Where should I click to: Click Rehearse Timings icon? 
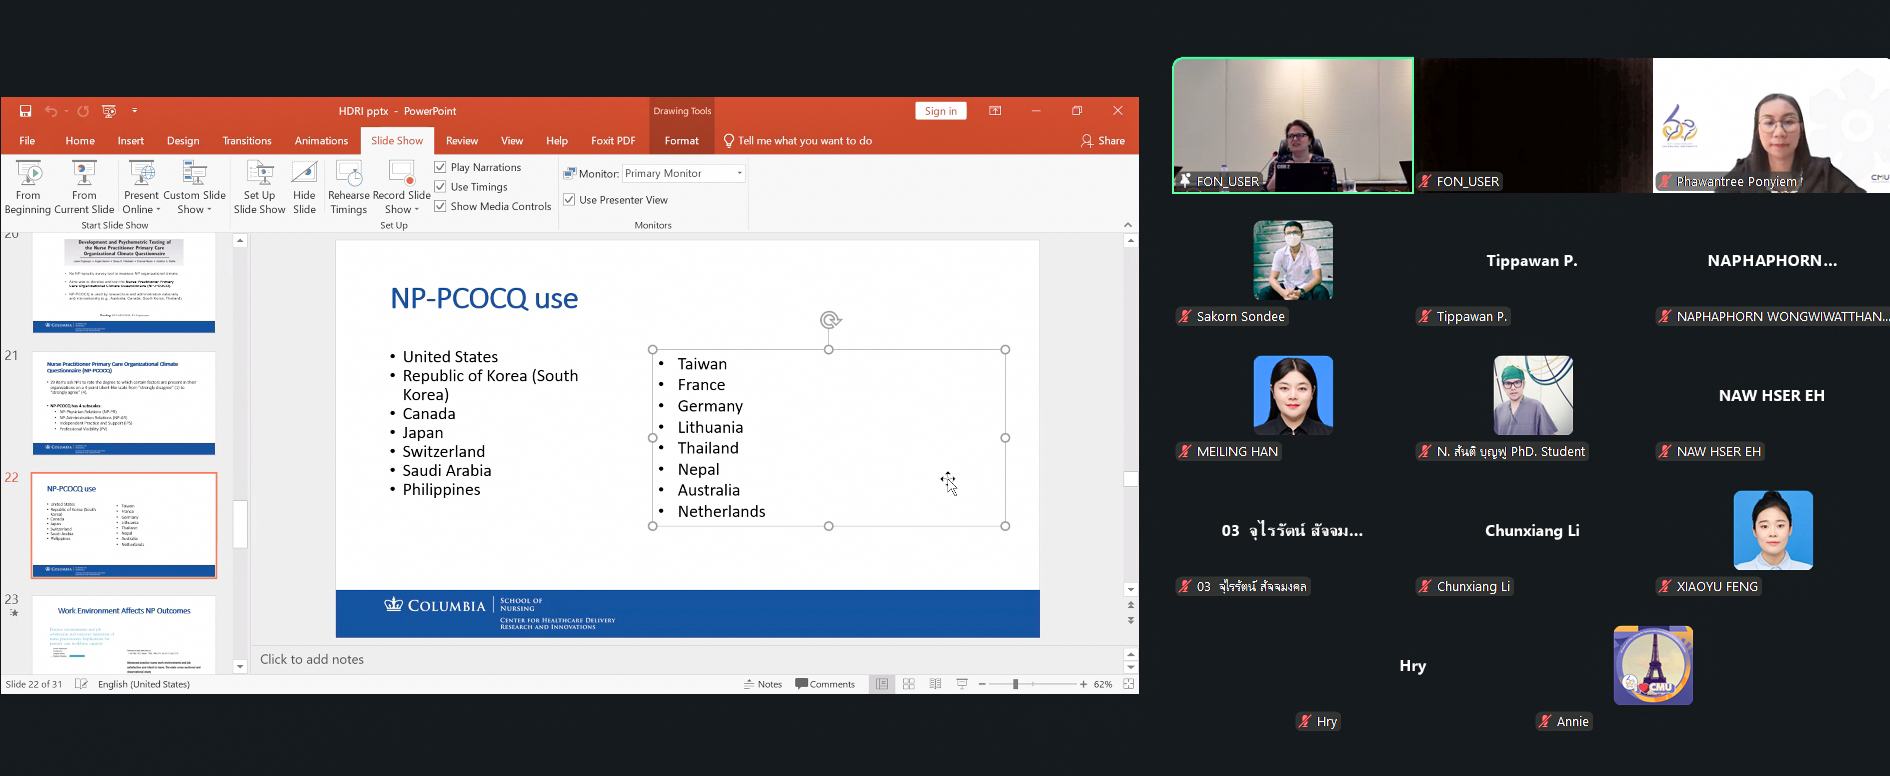coord(348,186)
